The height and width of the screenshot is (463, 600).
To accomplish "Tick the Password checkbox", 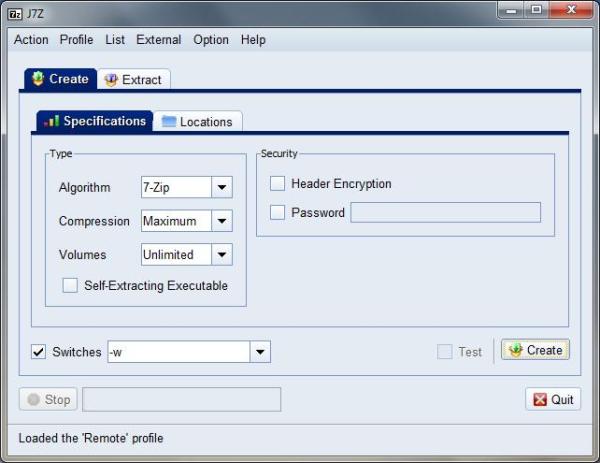I will [x=277, y=212].
